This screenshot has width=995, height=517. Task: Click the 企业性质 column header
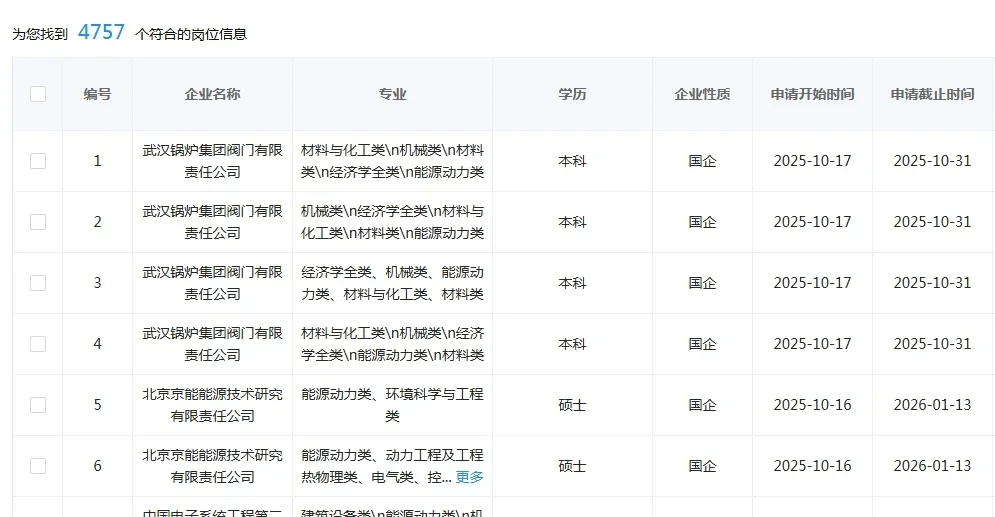tap(702, 94)
